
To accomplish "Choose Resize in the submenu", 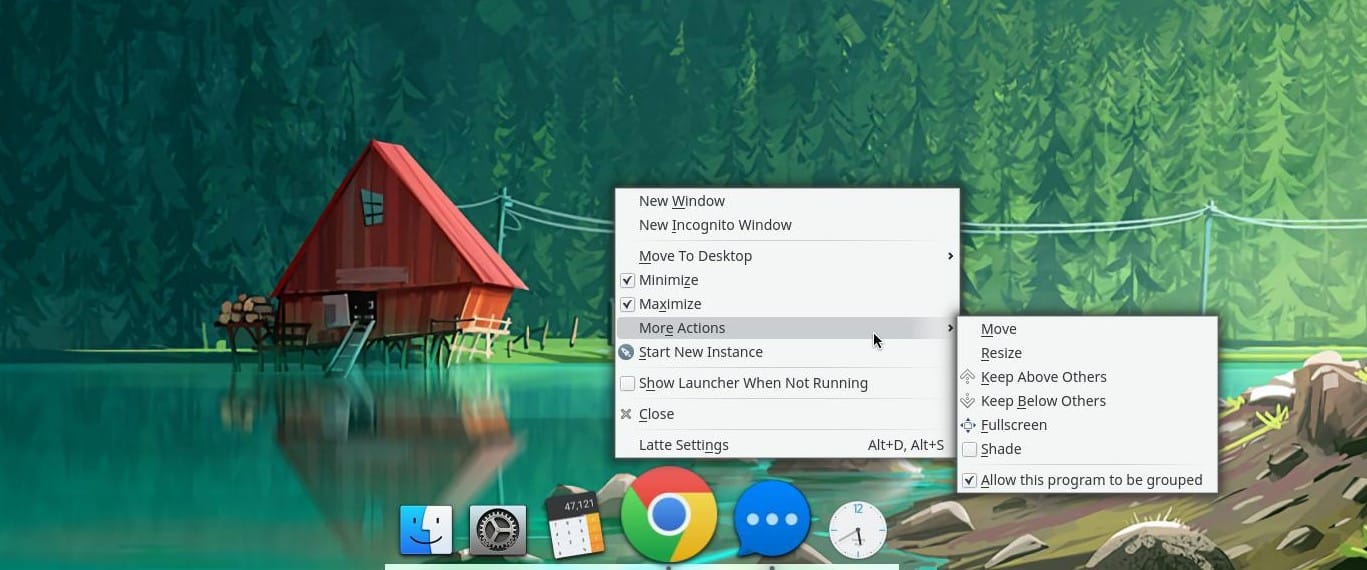I will pyautogui.click(x=1087, y=353).
